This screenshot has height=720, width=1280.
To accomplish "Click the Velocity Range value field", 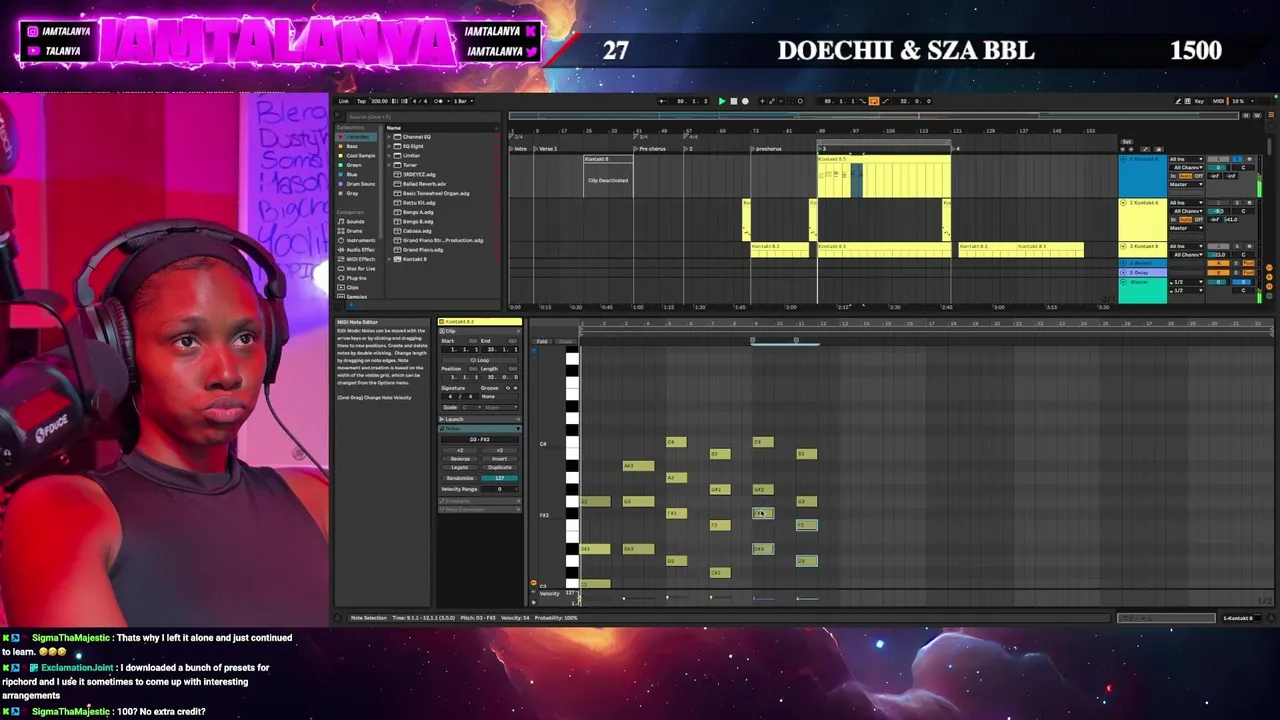I will (x=499, y=489).
